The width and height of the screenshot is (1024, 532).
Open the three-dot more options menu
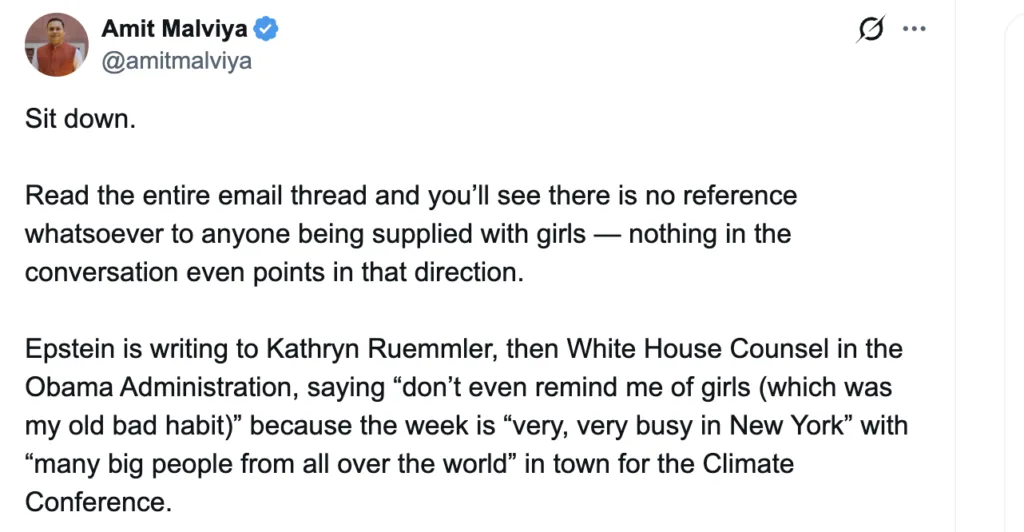point(914,30)
